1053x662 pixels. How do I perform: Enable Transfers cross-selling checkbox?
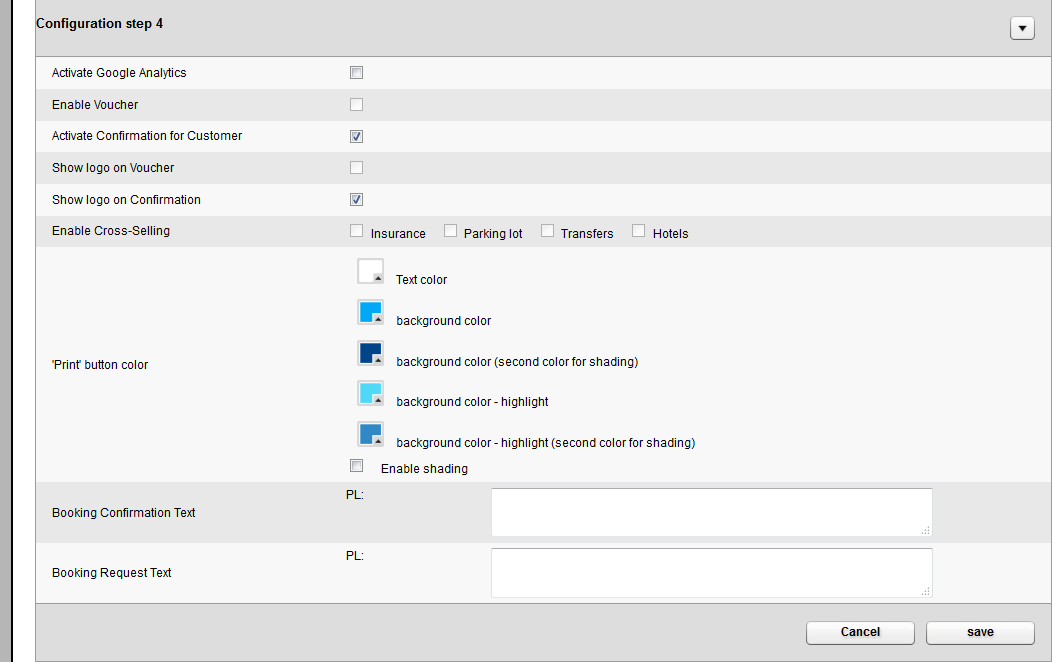point(547,231)
